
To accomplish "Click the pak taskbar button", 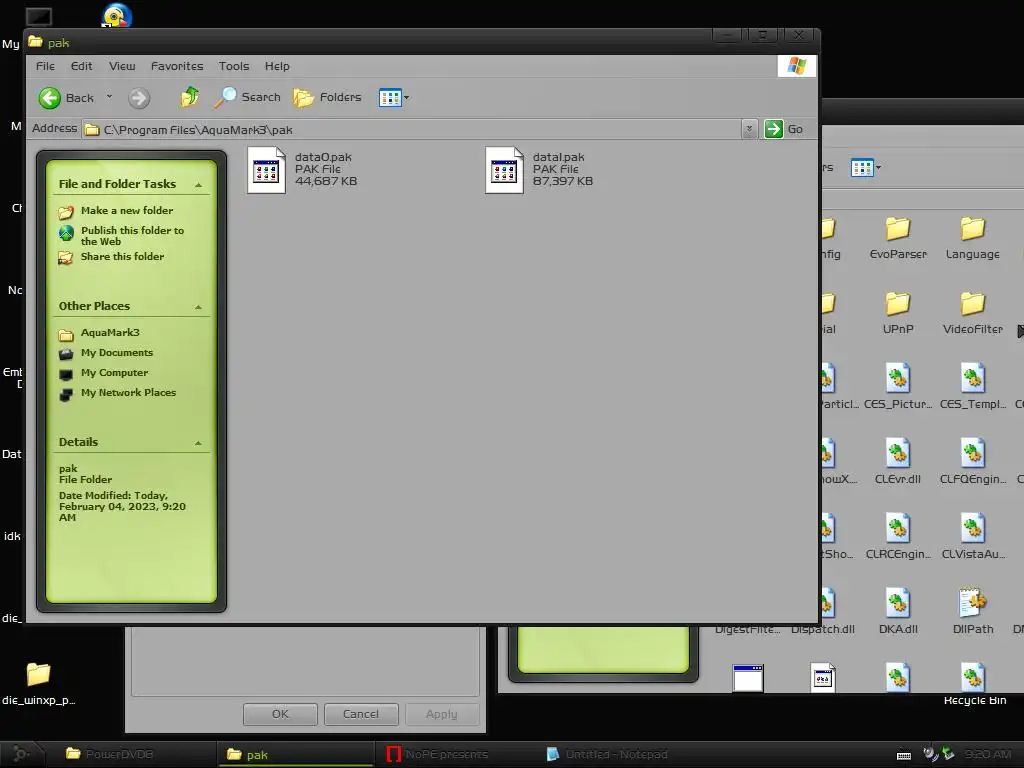I will coord(294,754).
